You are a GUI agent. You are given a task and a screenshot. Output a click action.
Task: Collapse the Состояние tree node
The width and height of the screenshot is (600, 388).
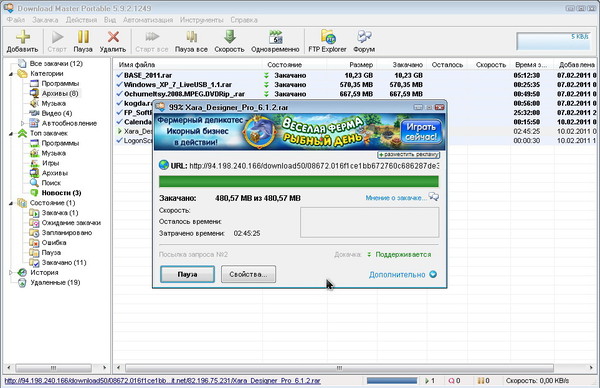pos(11,203)
